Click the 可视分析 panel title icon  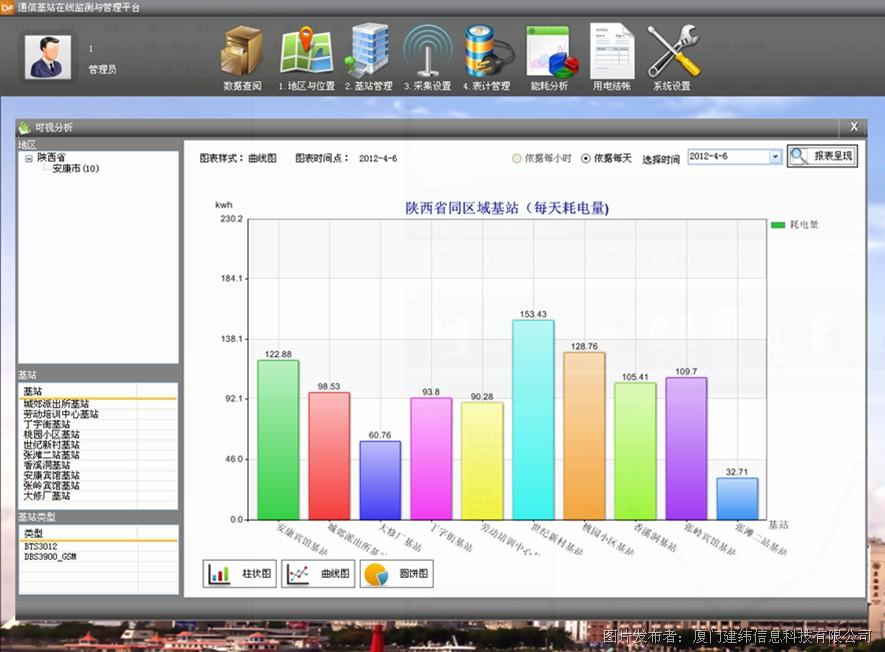(x=24, y=128)
